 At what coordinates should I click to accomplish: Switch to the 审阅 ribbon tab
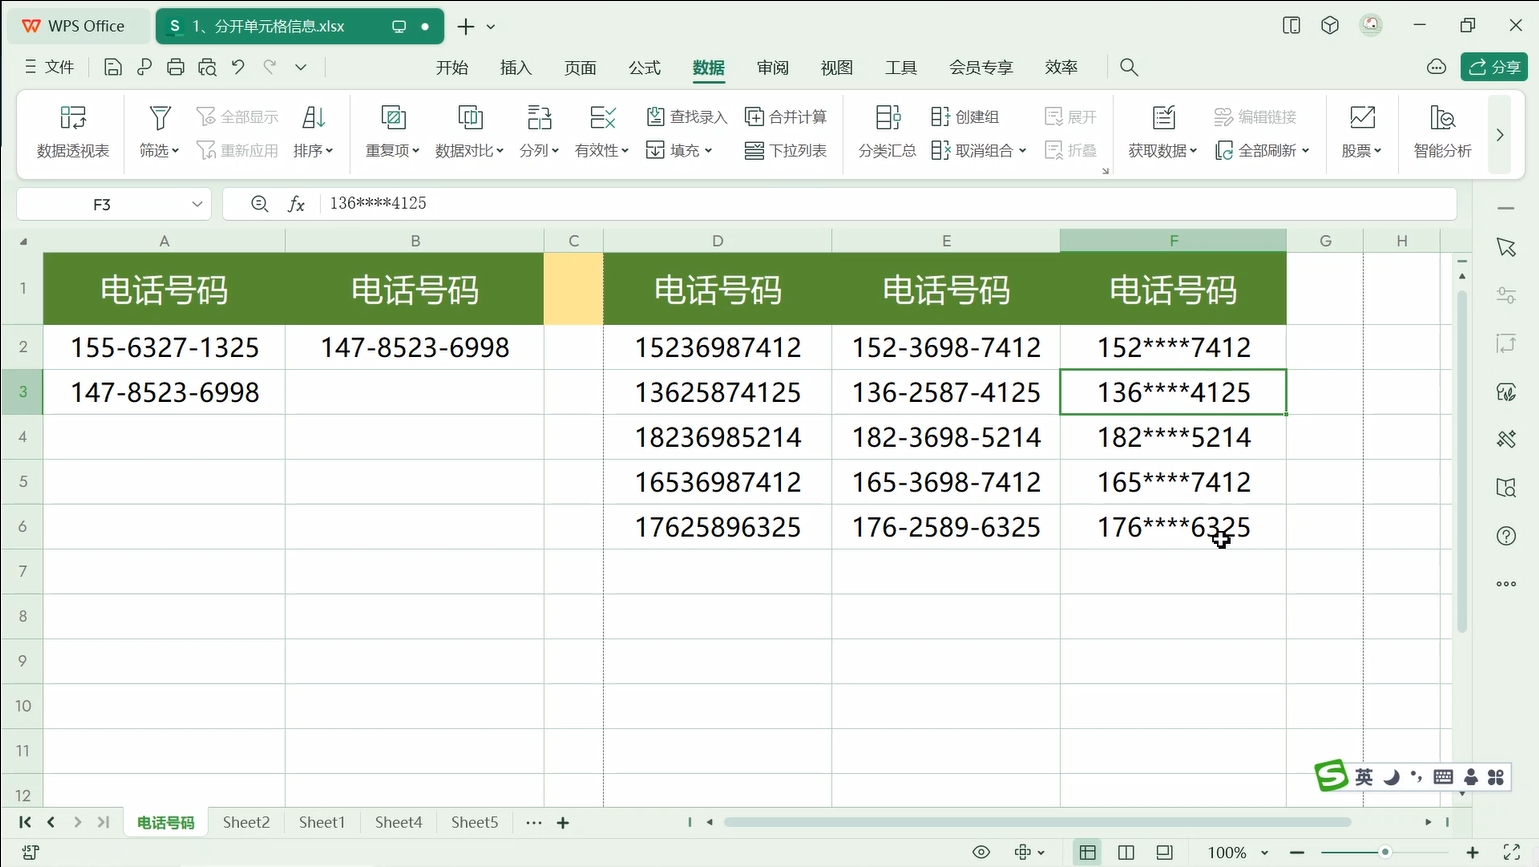point(773,67)
